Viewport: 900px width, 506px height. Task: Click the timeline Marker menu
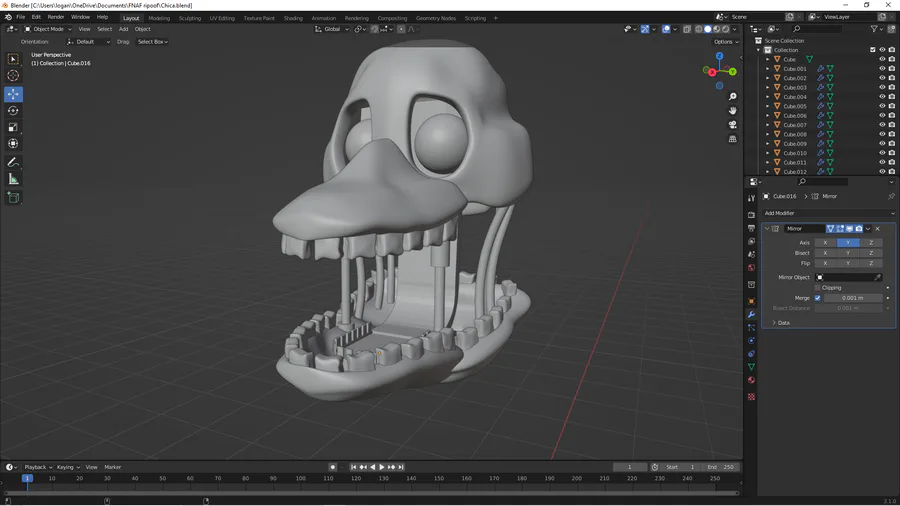pyautogui.click(x=112, y=468)
